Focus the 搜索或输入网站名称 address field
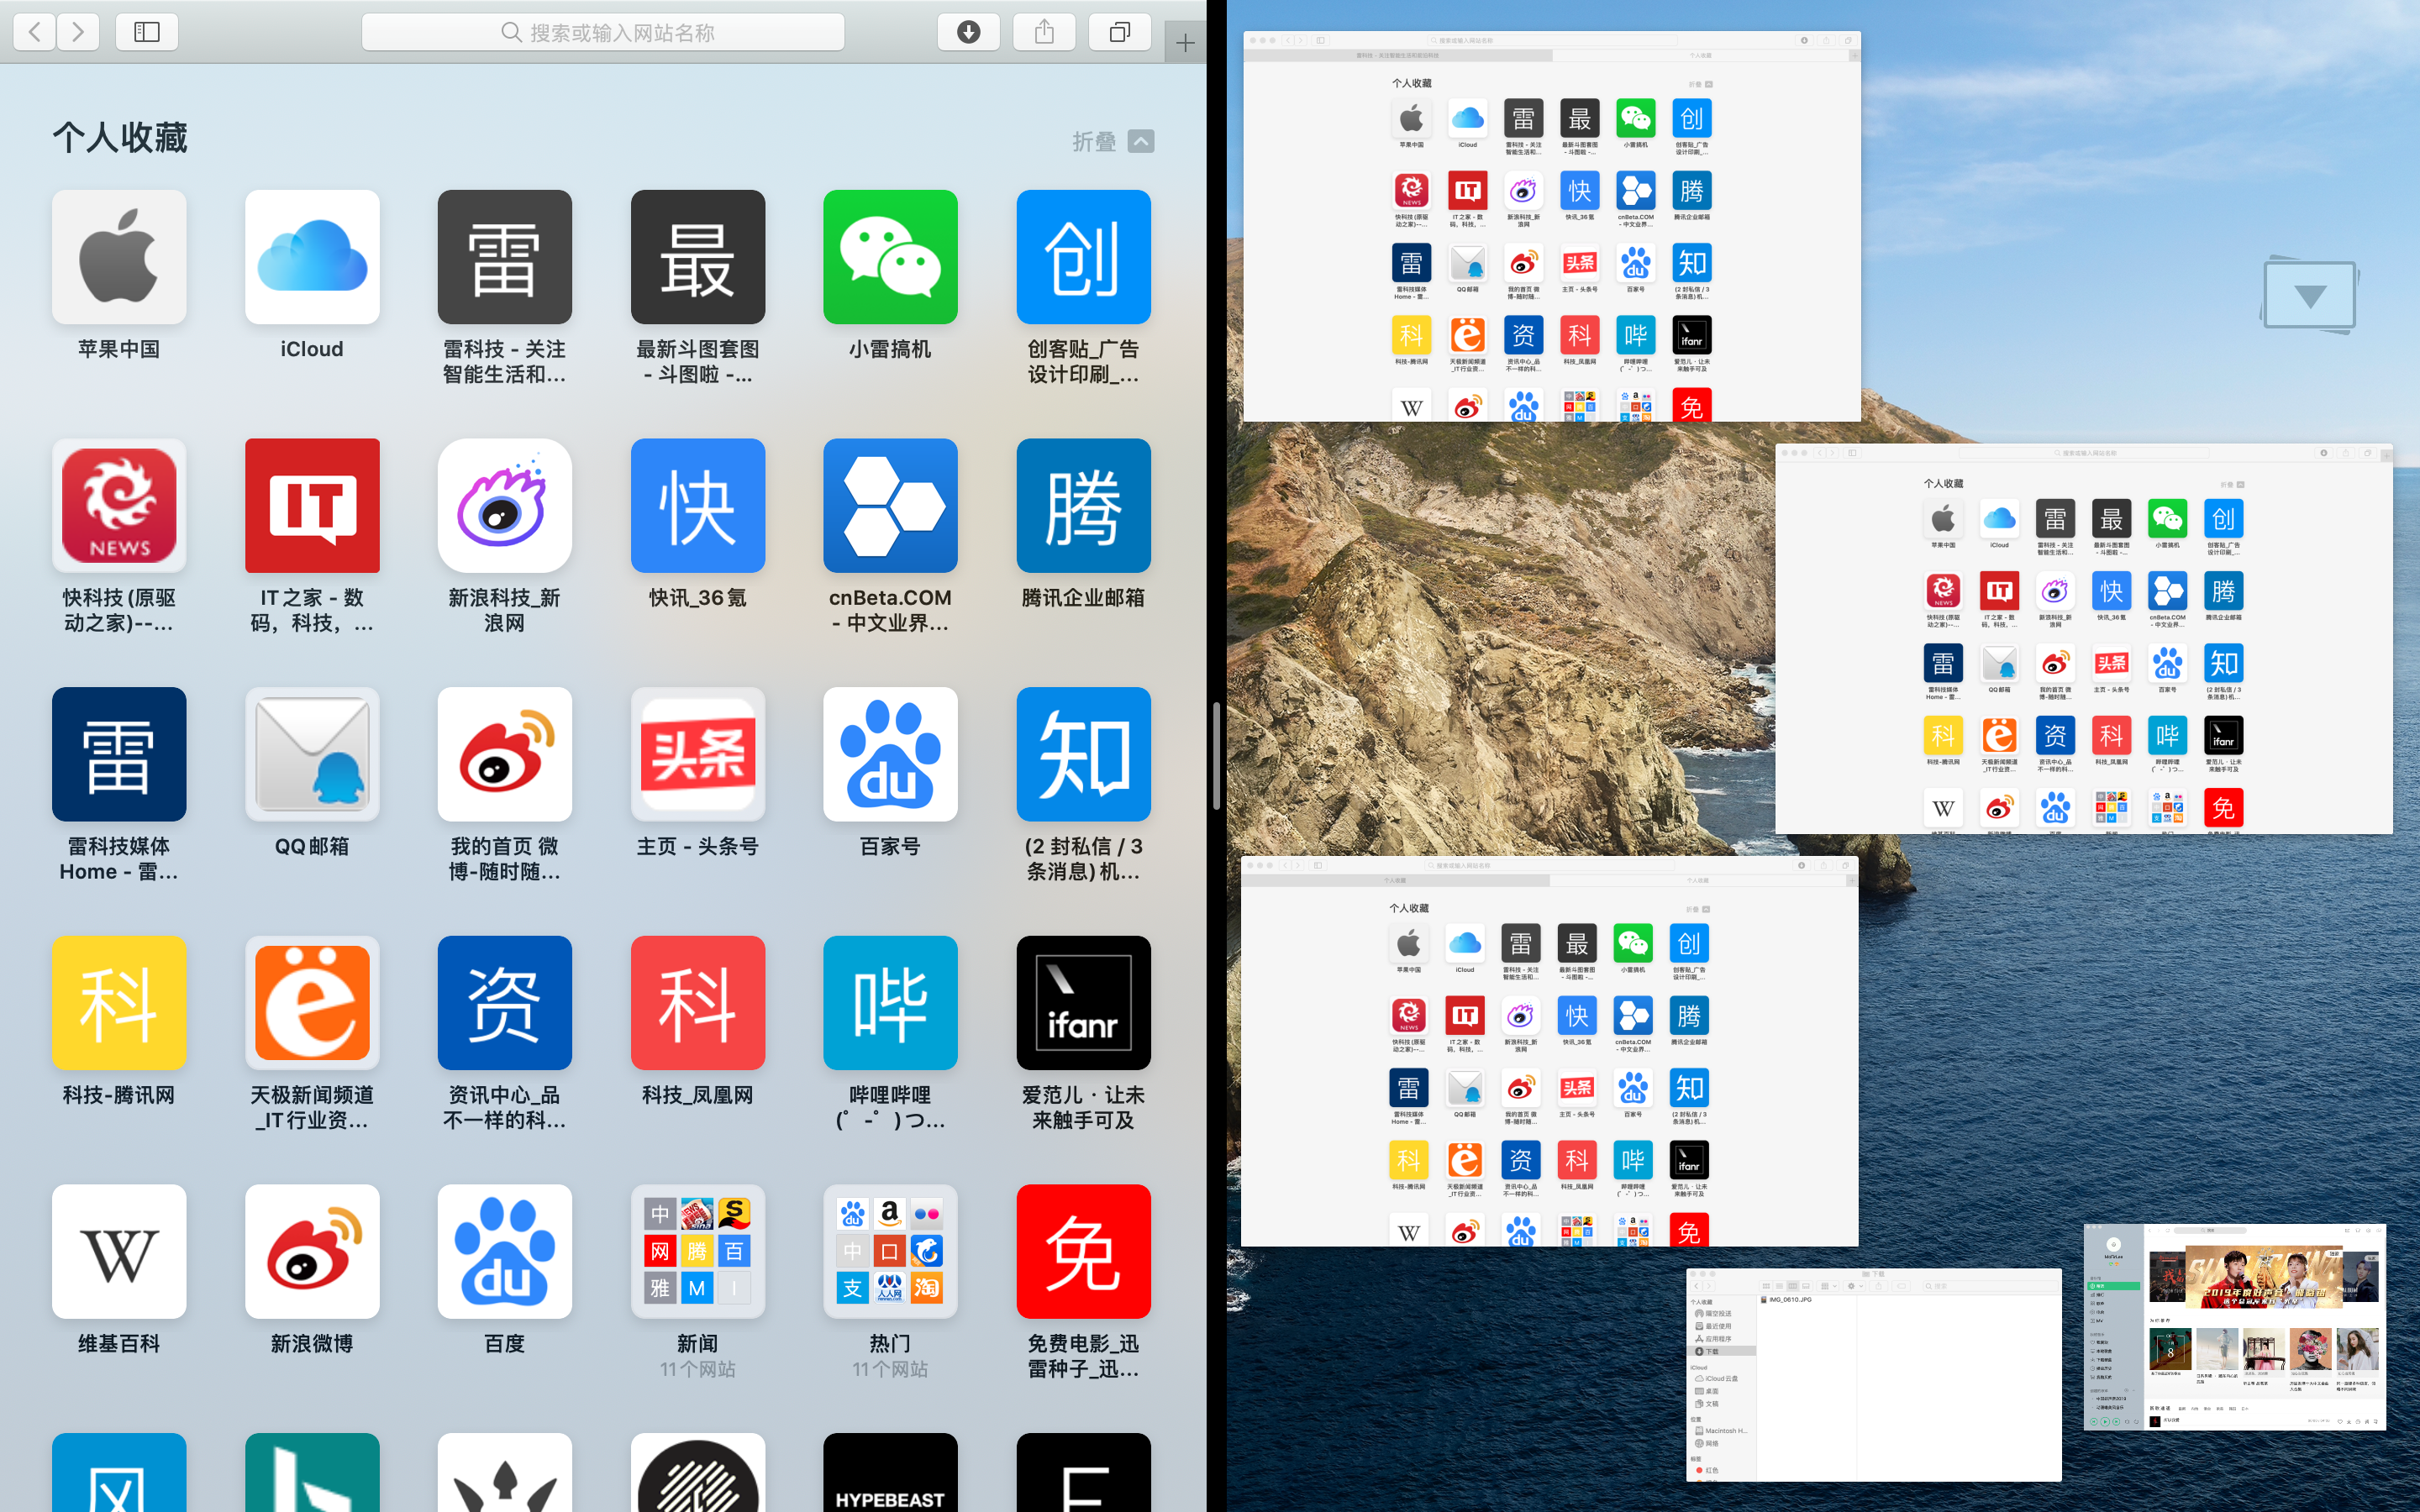 (603, 32)
